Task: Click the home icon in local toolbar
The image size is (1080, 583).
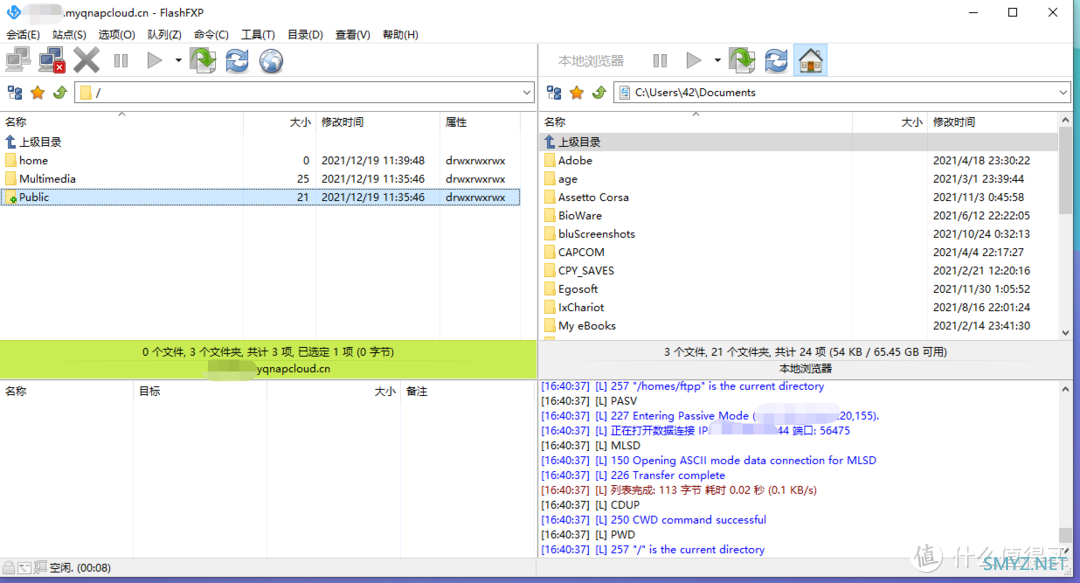Action: pyautogui.click(x=811, y=61)
